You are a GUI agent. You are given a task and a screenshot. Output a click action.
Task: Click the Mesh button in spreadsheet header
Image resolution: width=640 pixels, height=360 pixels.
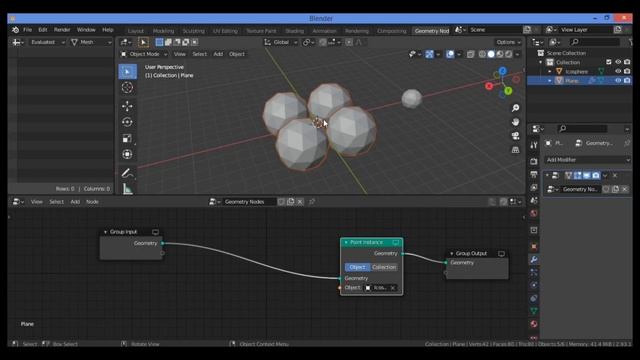[91, 42]
